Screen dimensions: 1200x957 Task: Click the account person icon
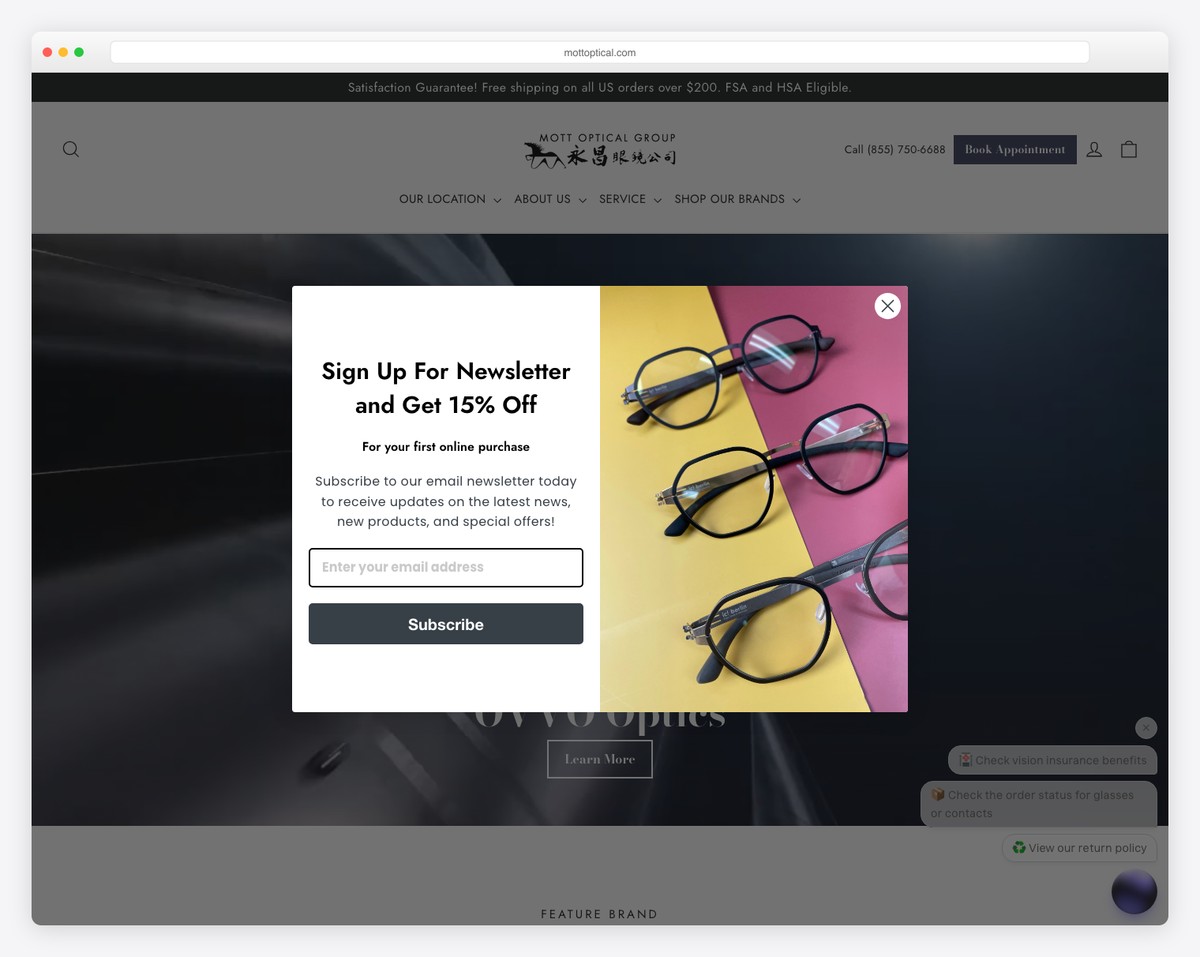click(1094, 148)
